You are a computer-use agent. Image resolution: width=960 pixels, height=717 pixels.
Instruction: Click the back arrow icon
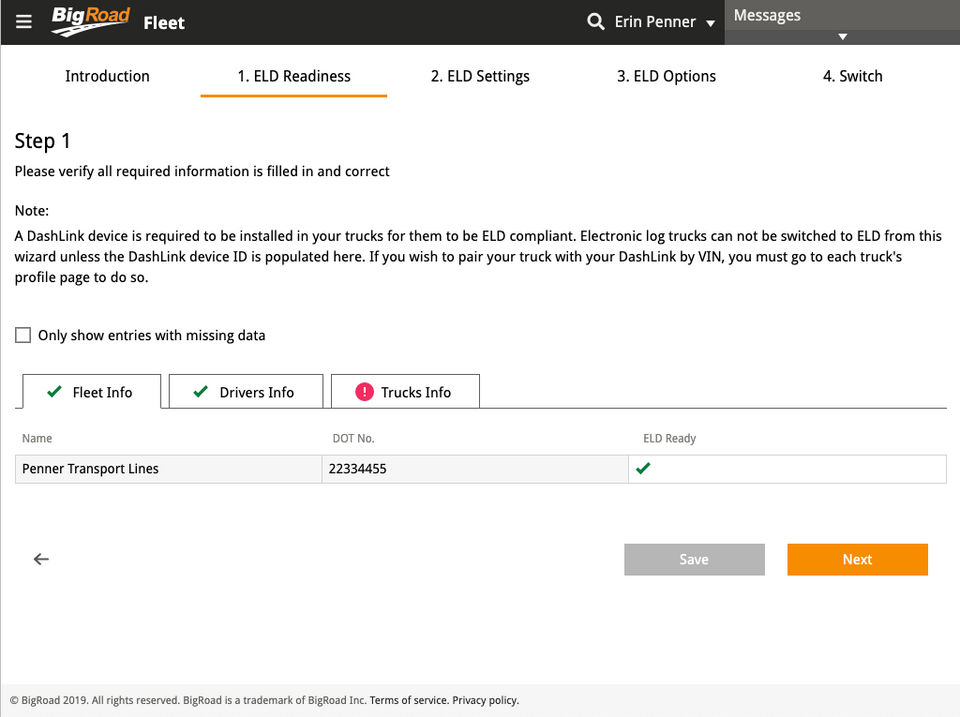pyautogui.click(x=41, y=559)
